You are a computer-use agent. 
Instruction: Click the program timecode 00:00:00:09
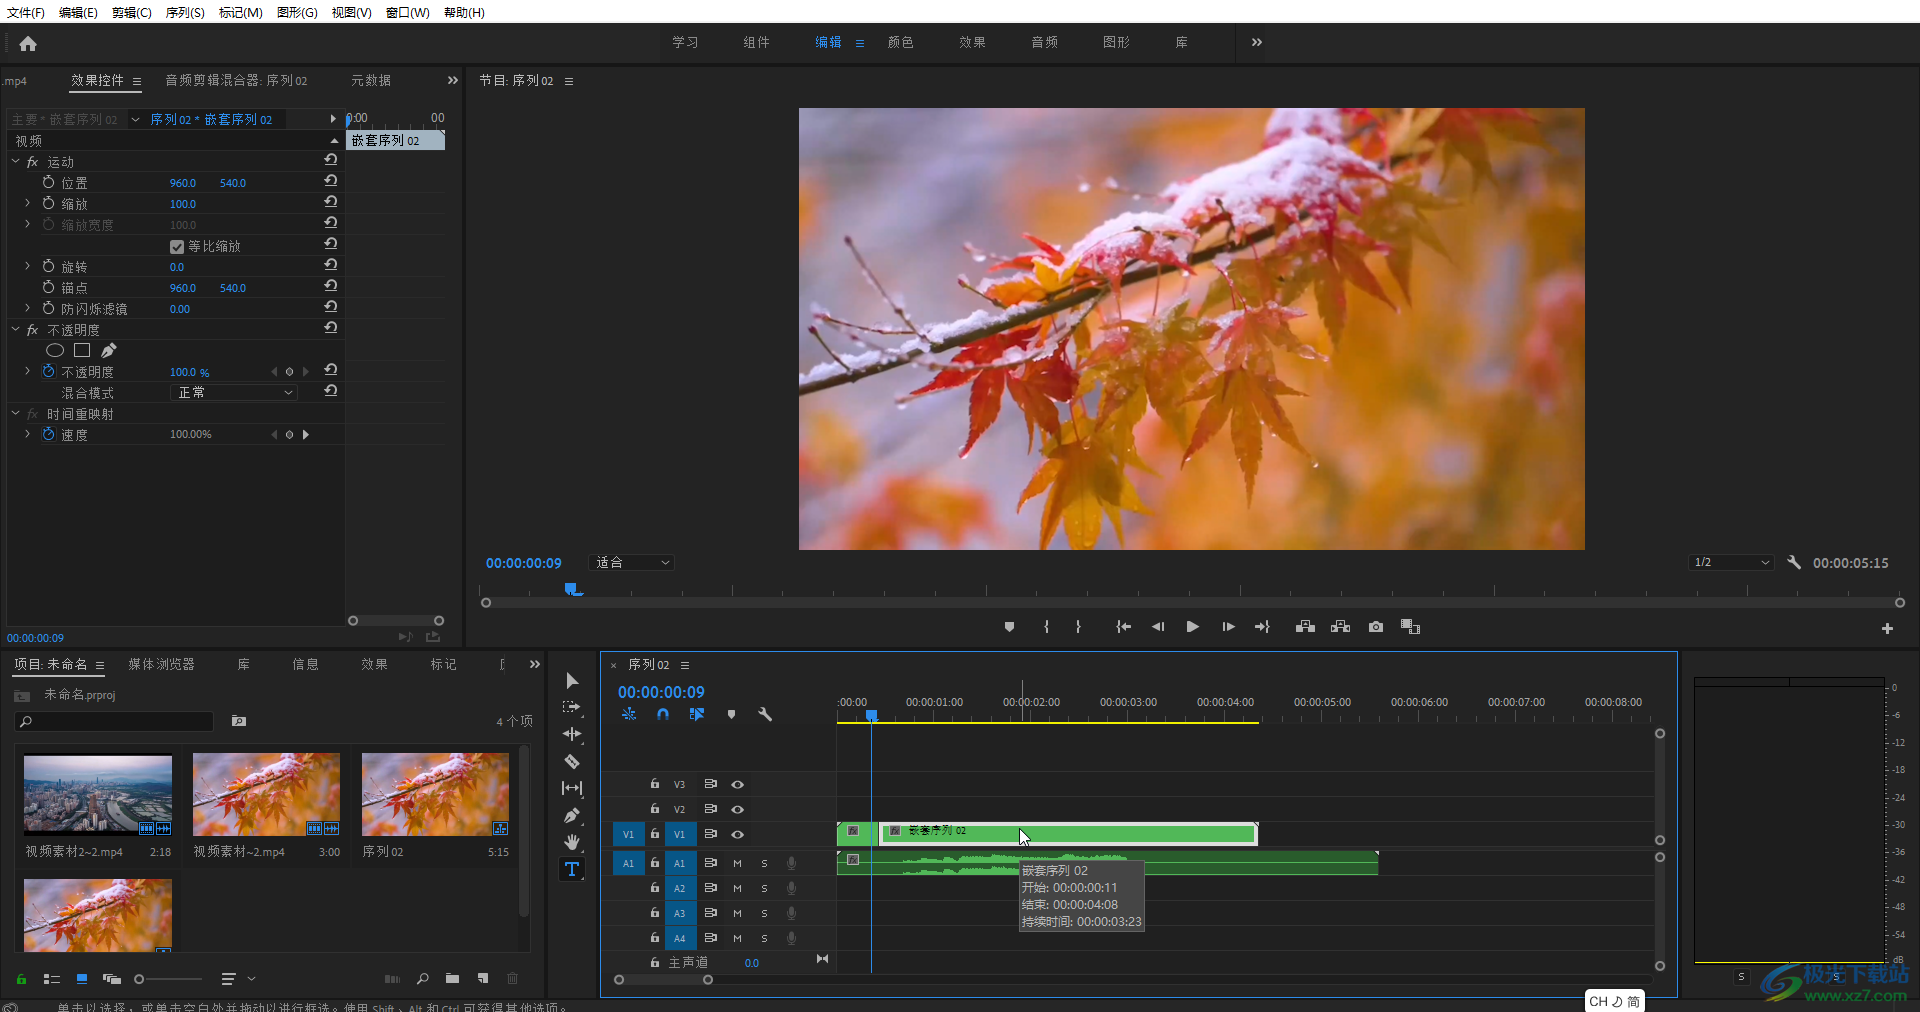pos(524,563)
